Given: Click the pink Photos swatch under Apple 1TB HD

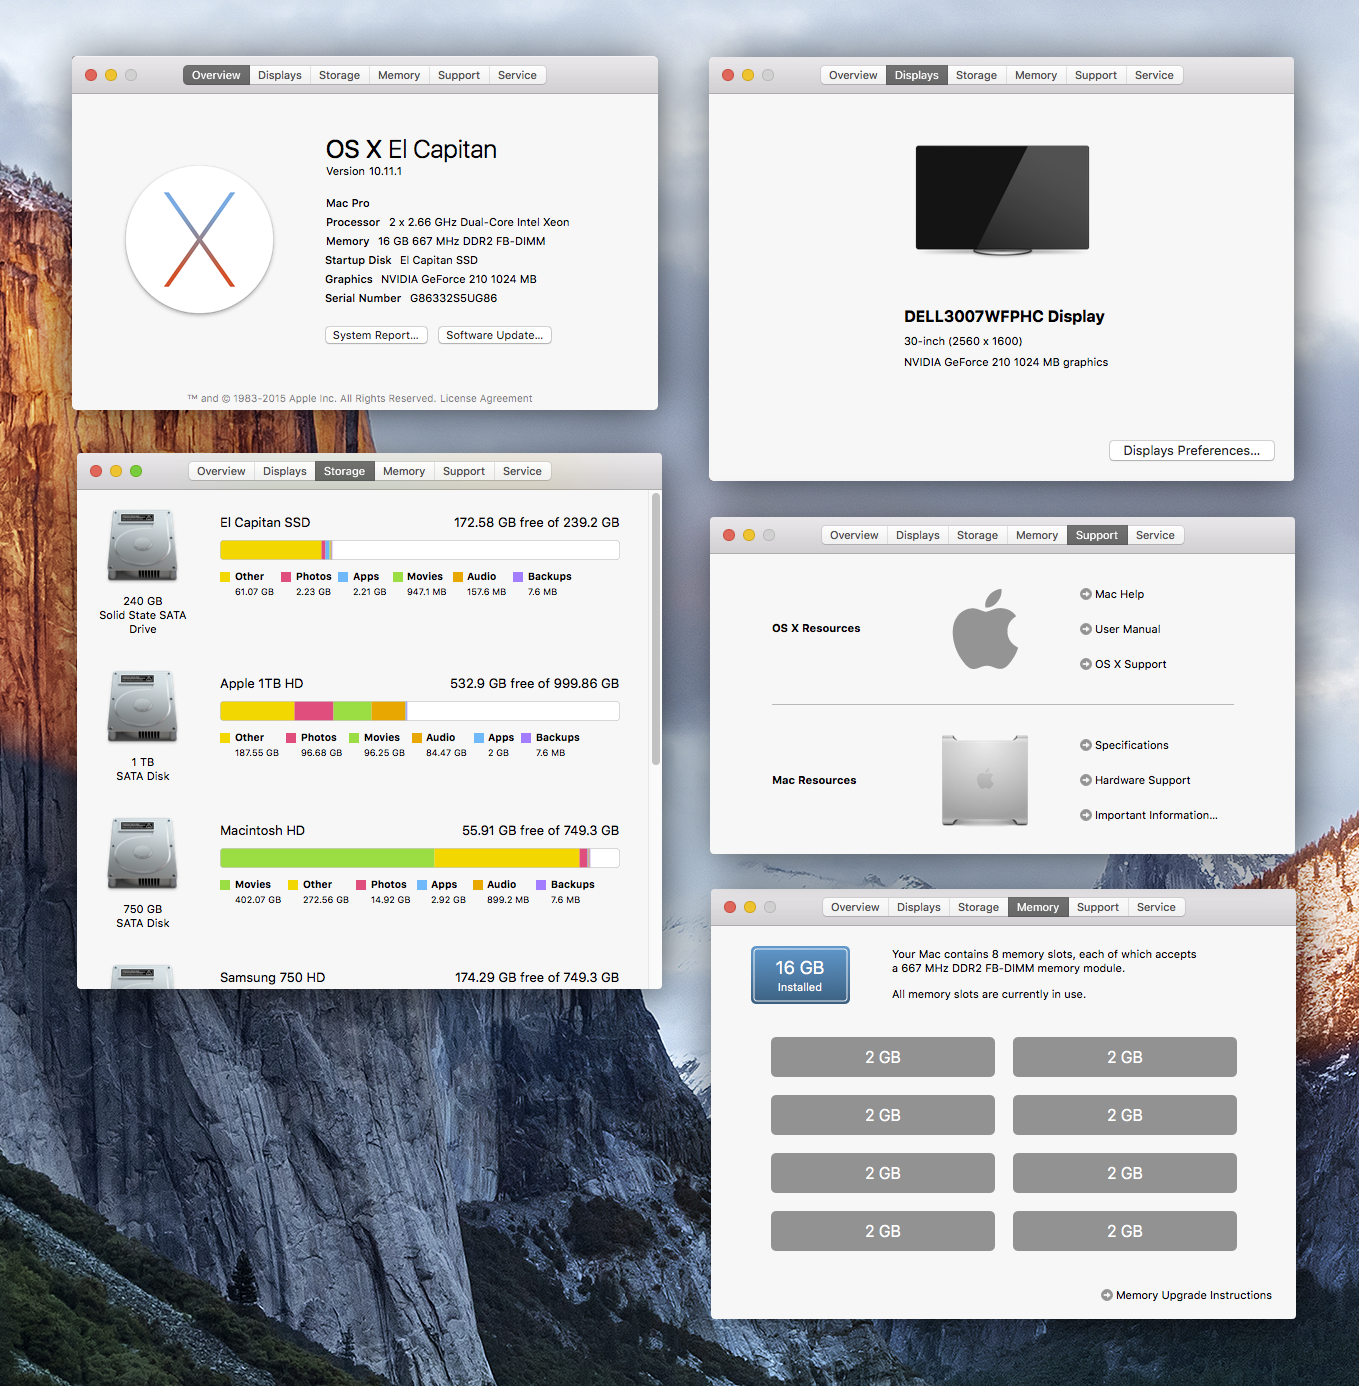Looking at the screenshot, I should click(x=291, y=738).
